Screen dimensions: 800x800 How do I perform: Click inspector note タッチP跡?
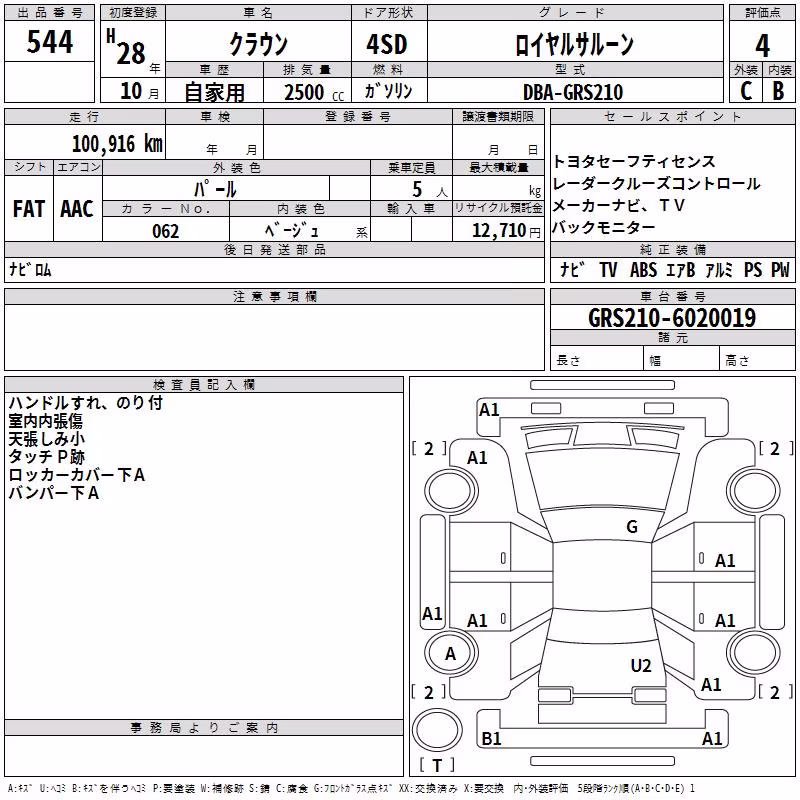(46, 457)
